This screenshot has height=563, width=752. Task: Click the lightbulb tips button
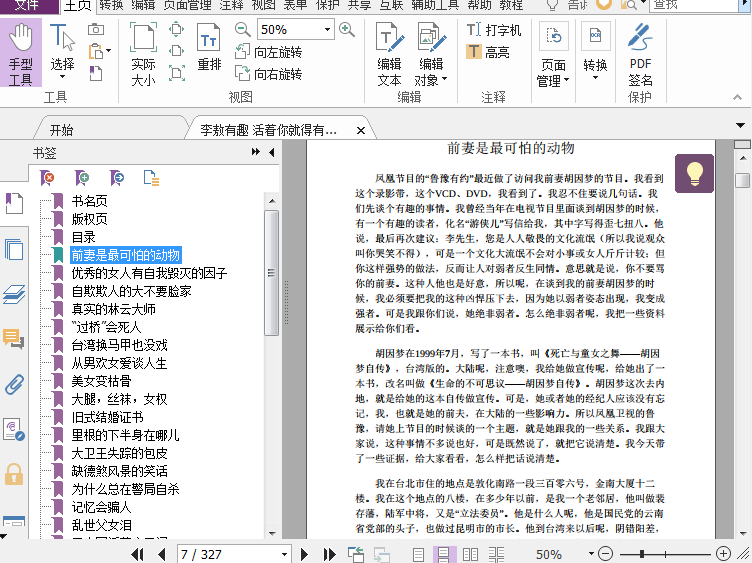(694, 173)
